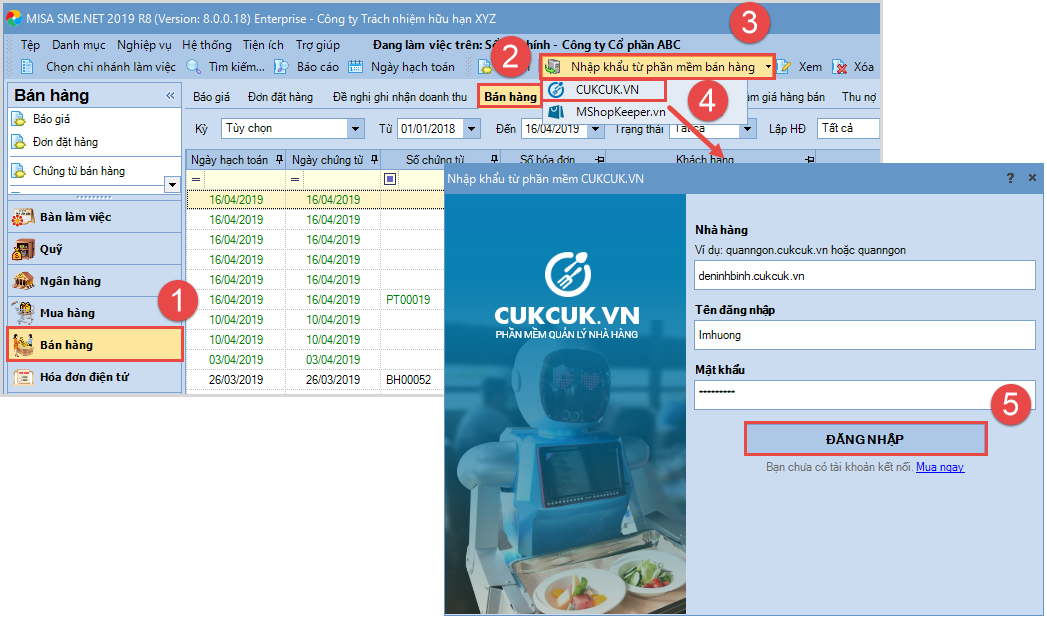Click the Tên đăng nhập field

point(865,335)
